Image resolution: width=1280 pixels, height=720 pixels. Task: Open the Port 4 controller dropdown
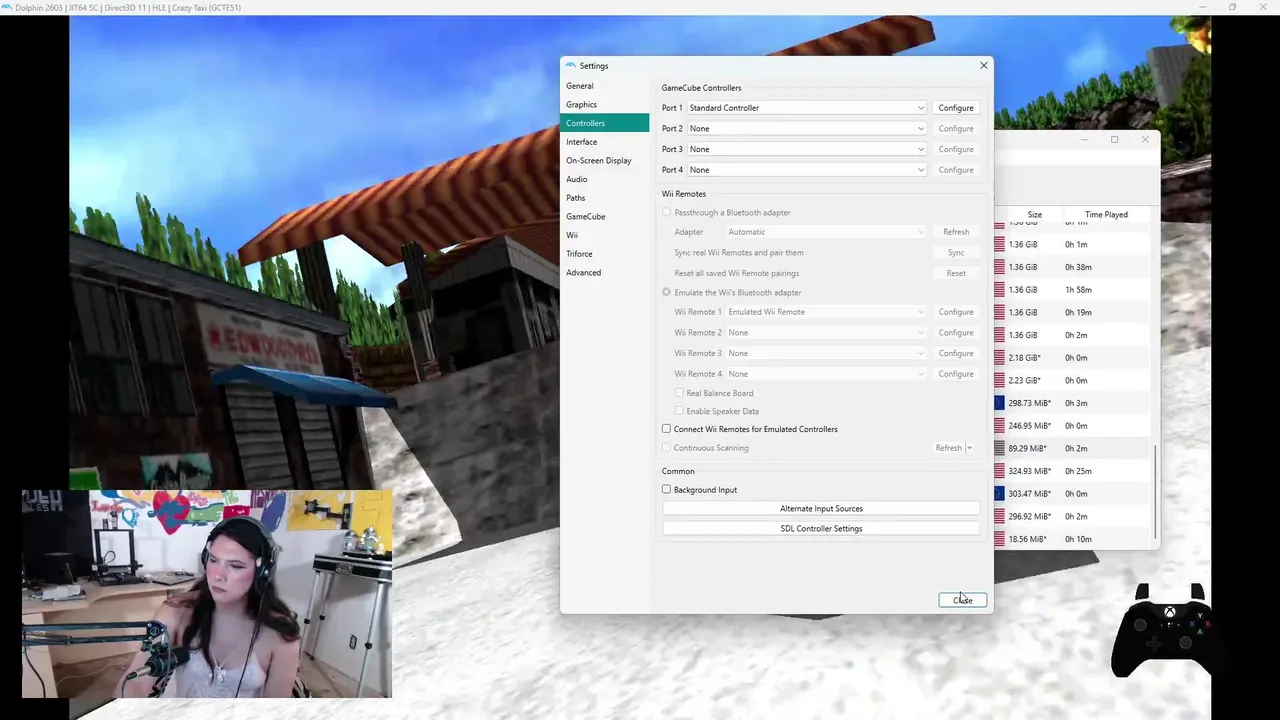[x=807, y=170]
